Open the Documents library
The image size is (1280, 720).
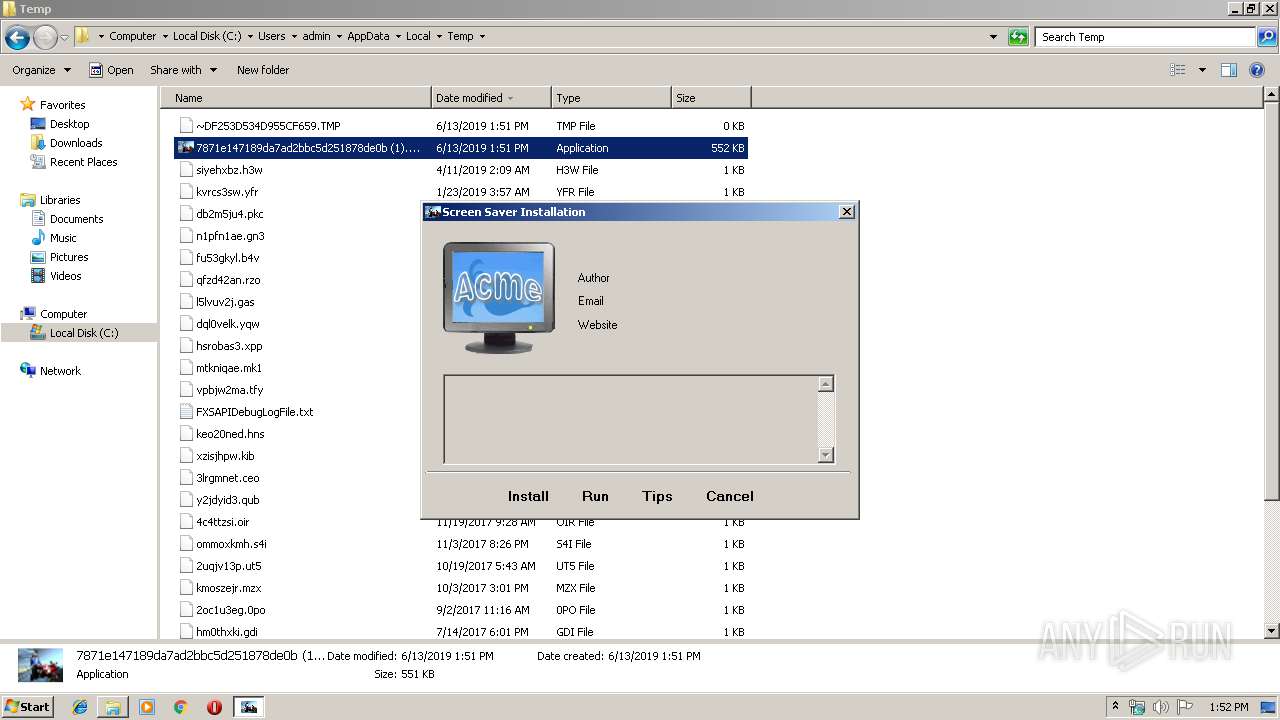coord(76,219)
